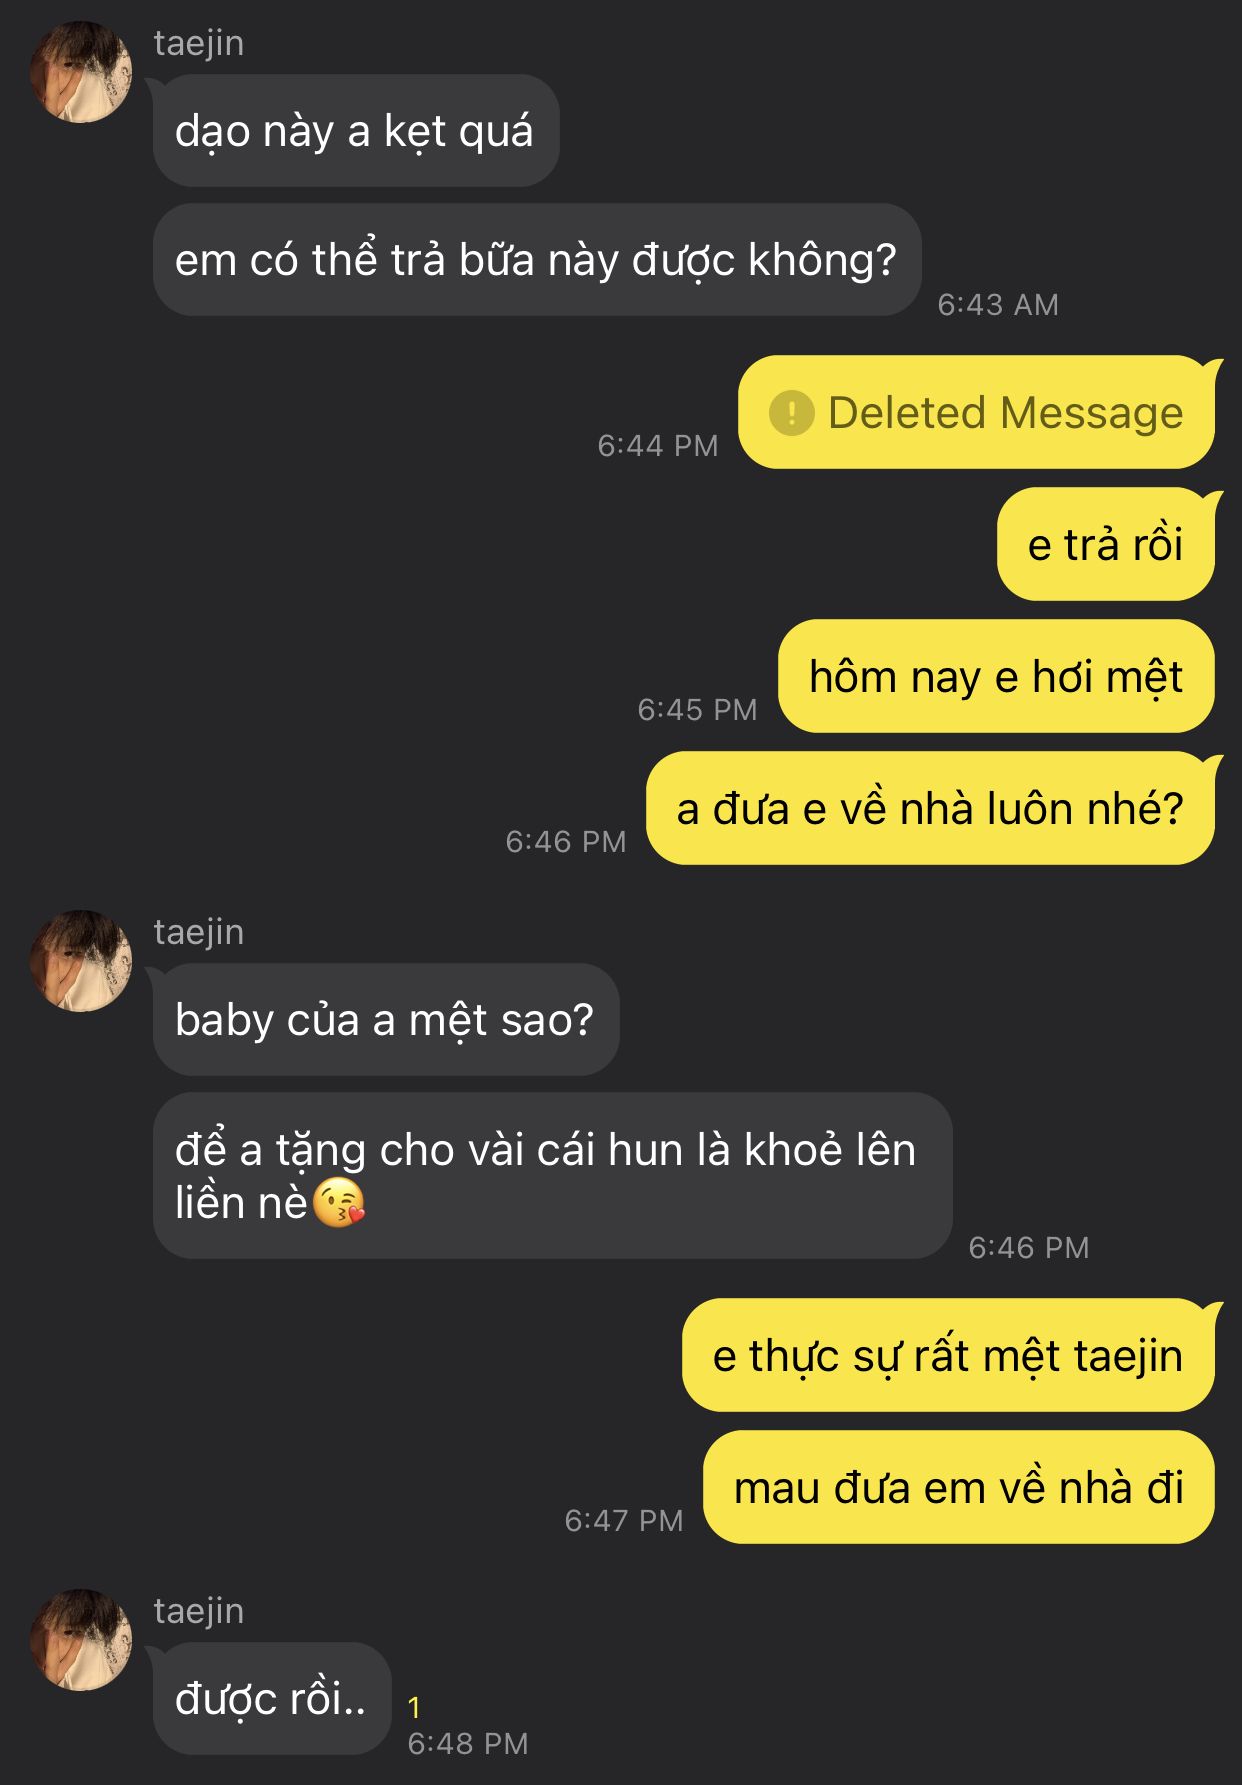Select the 'baby của a mệt sao?' bubble
Screen dimensions: 1242x1785
point(386,1020)
